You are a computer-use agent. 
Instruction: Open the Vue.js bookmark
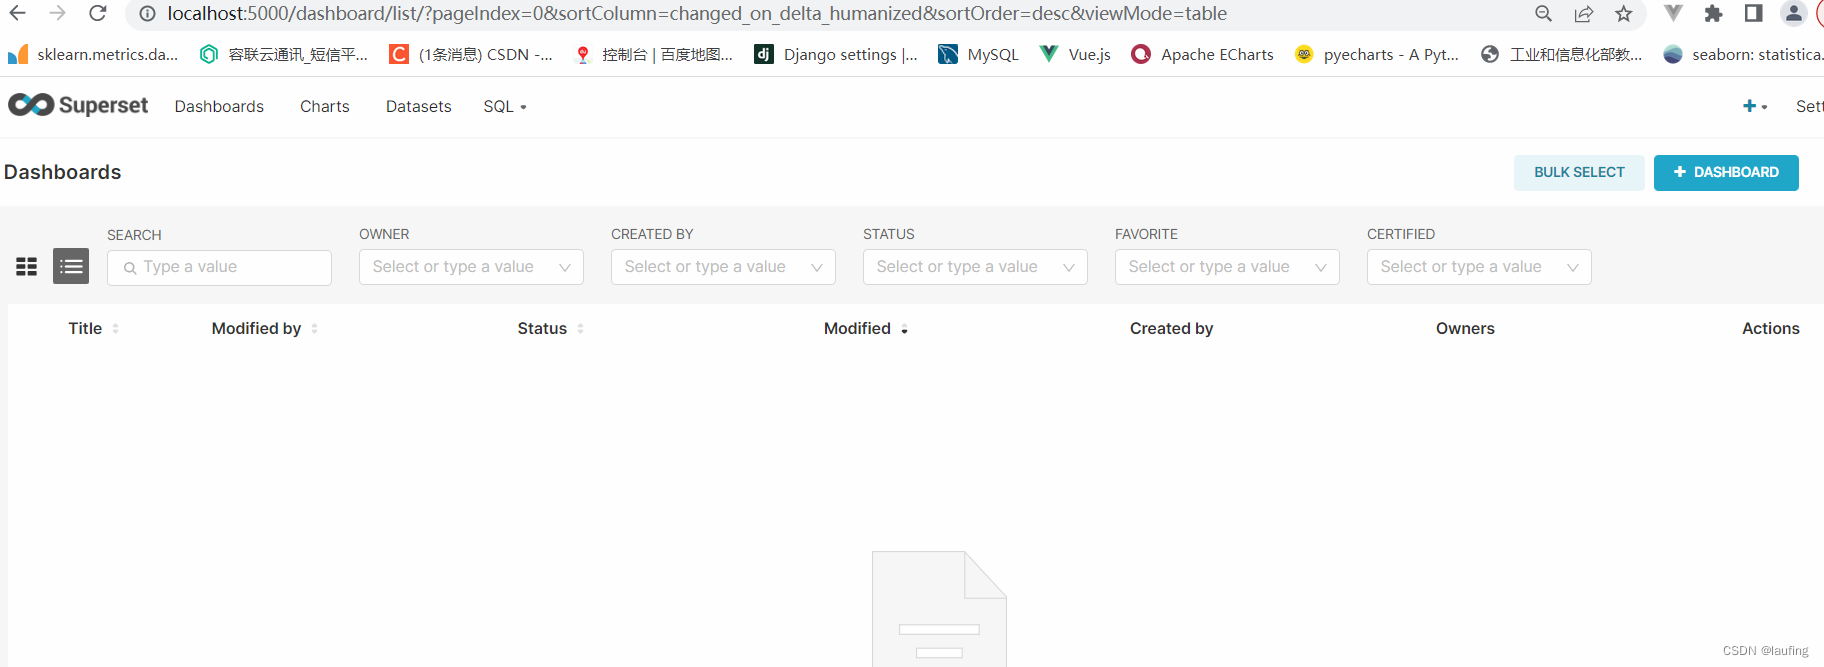(1075, 54)
